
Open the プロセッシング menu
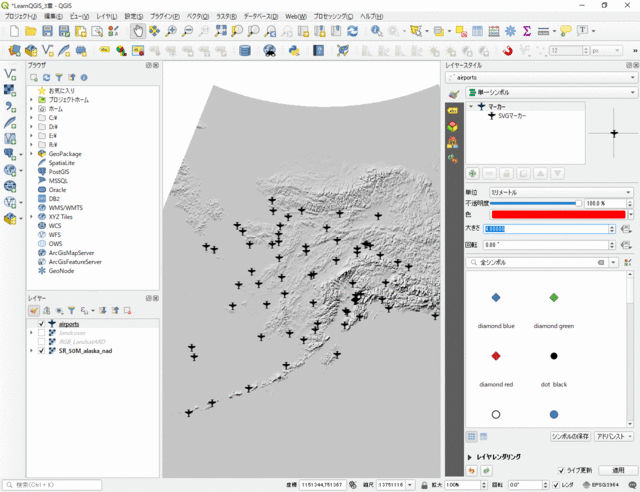333,16
